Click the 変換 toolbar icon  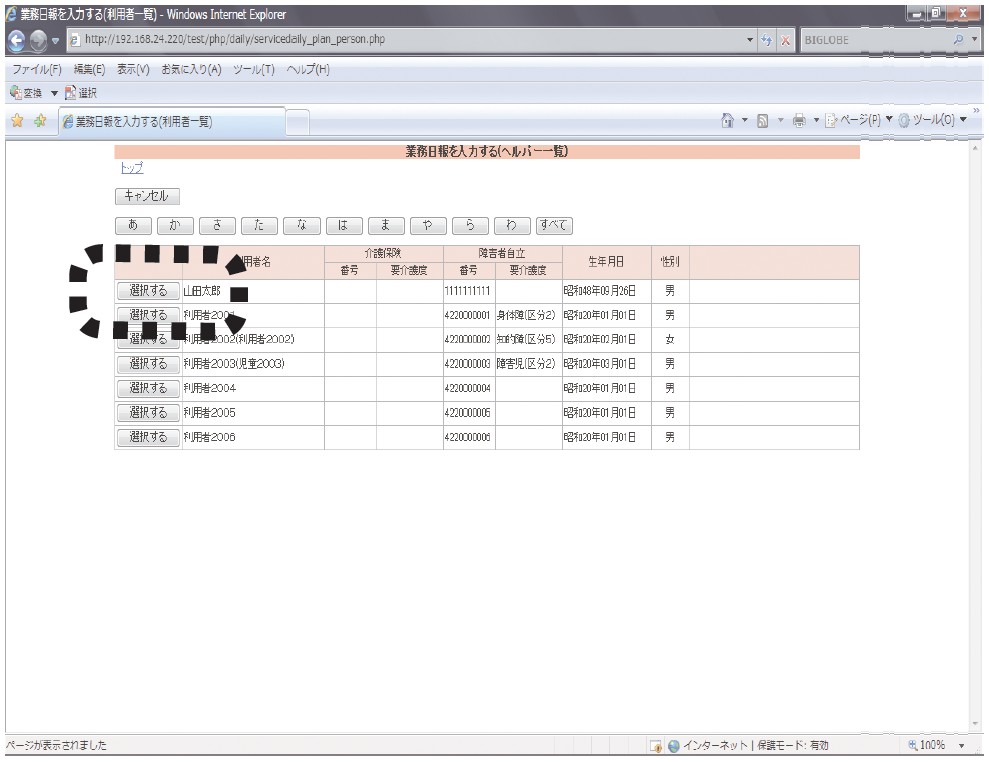pos(26,93)
